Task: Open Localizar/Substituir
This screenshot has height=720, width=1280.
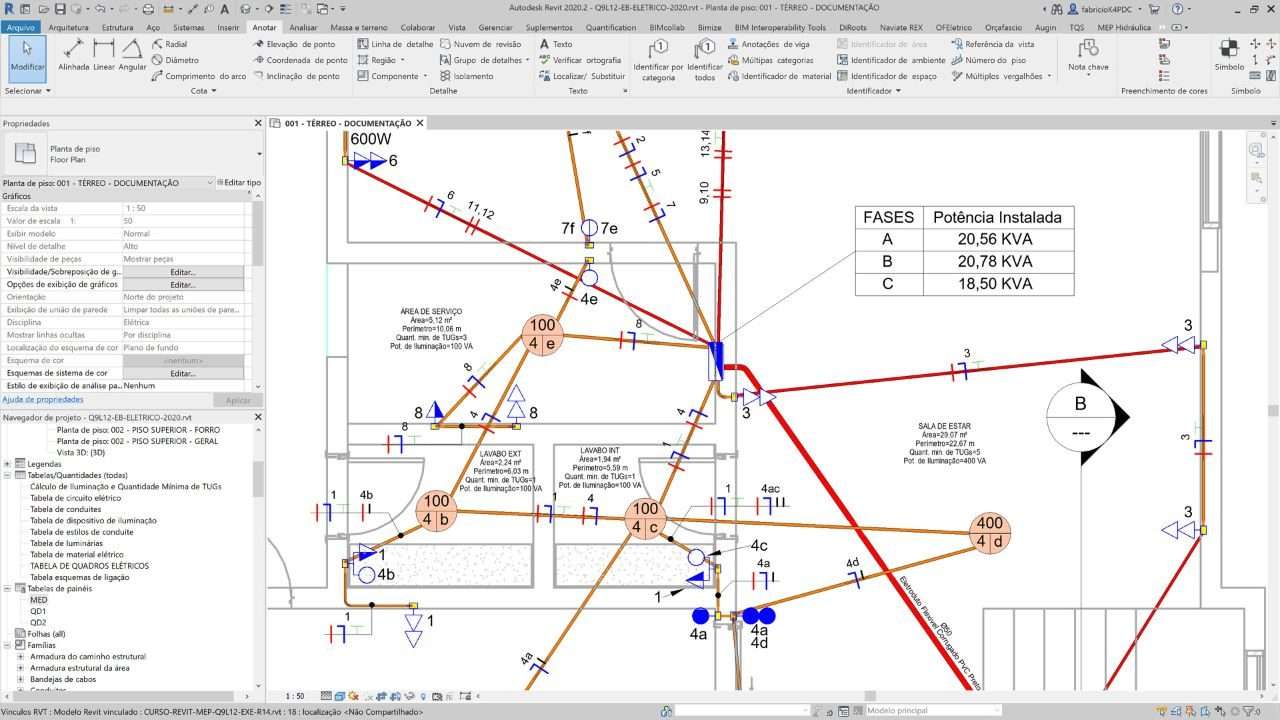Action: [x=582, y=76]
